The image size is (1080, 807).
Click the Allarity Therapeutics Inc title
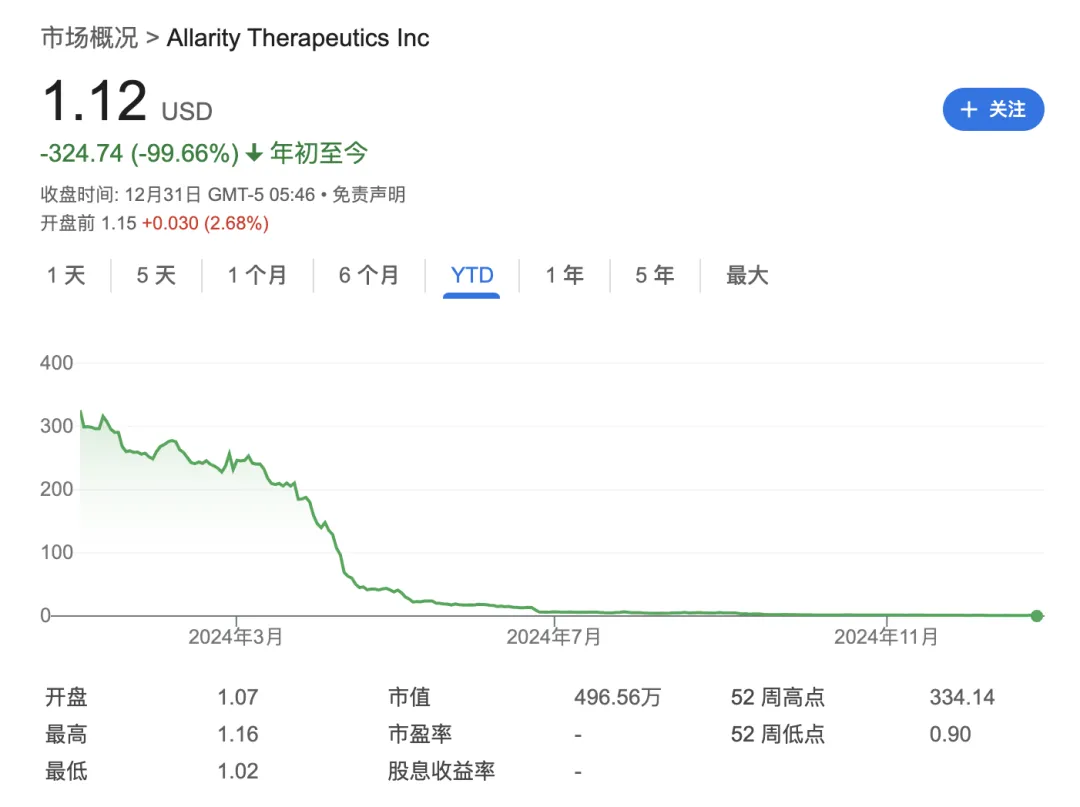coord(298,38)
